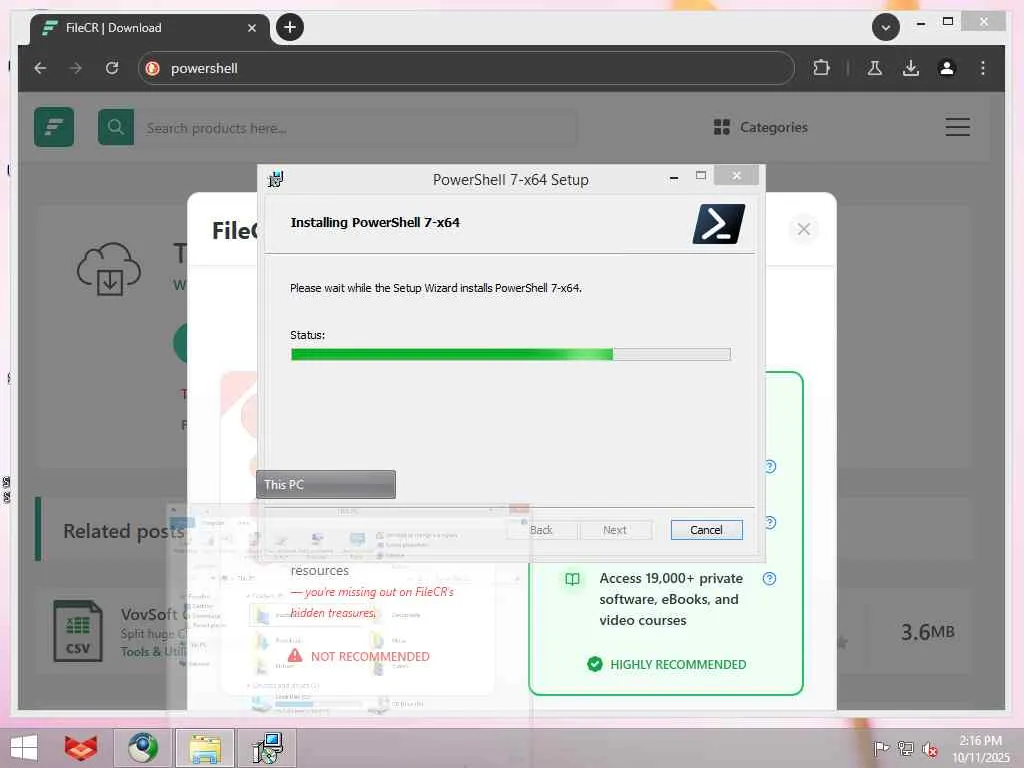This screenshot has height=768, width=1024.
Task: Click the Action Center flag in tray
Action: click(881, 748)
